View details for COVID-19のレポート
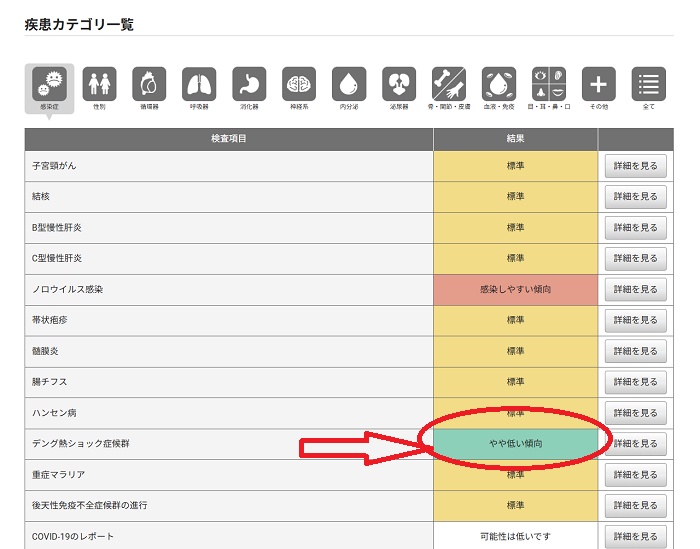The width and height of the screenshot is (700, 549). click(x=635, y=537)
